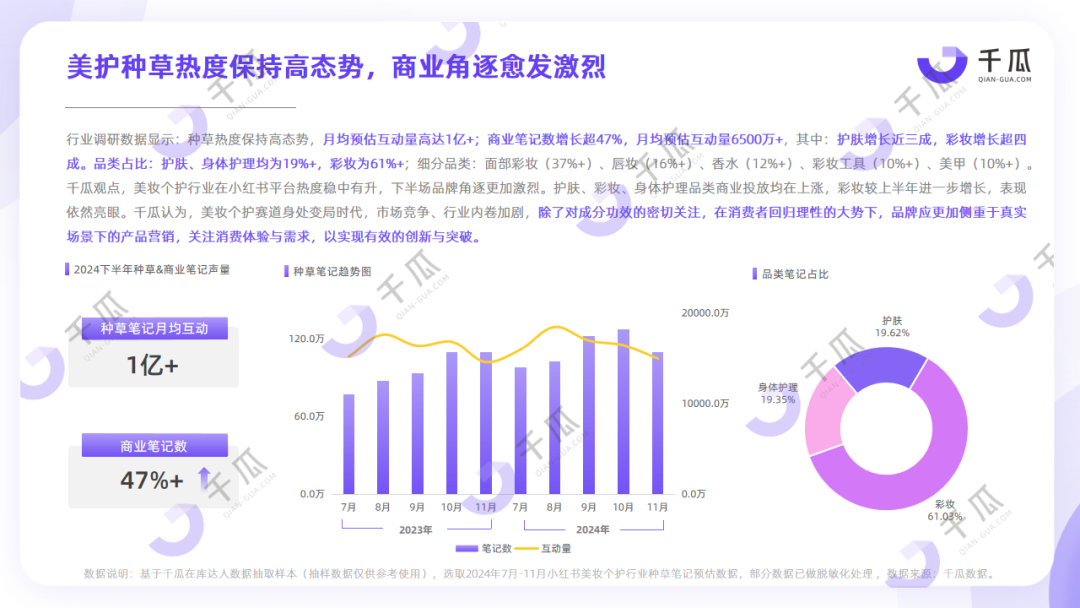Click section title 2024下半年种草&商业笔记声量
Screen dimensions: 1080x608
tap(152, 270)
